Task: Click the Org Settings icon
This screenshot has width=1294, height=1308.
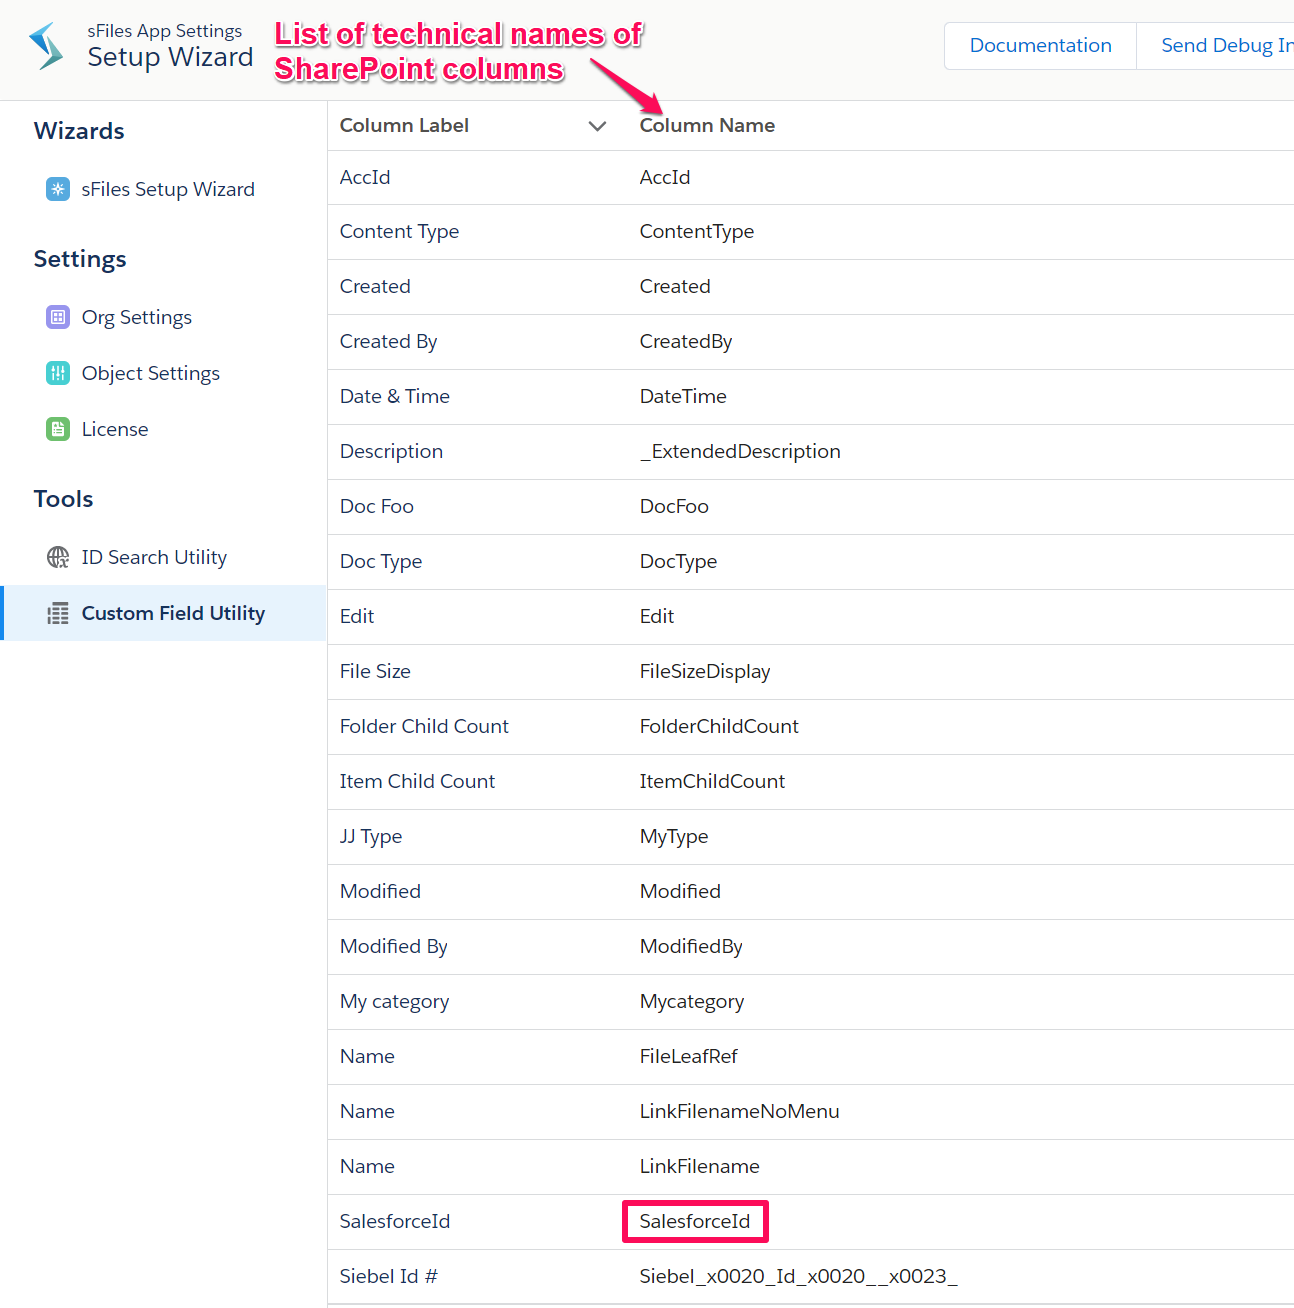Action: (58, 317)
